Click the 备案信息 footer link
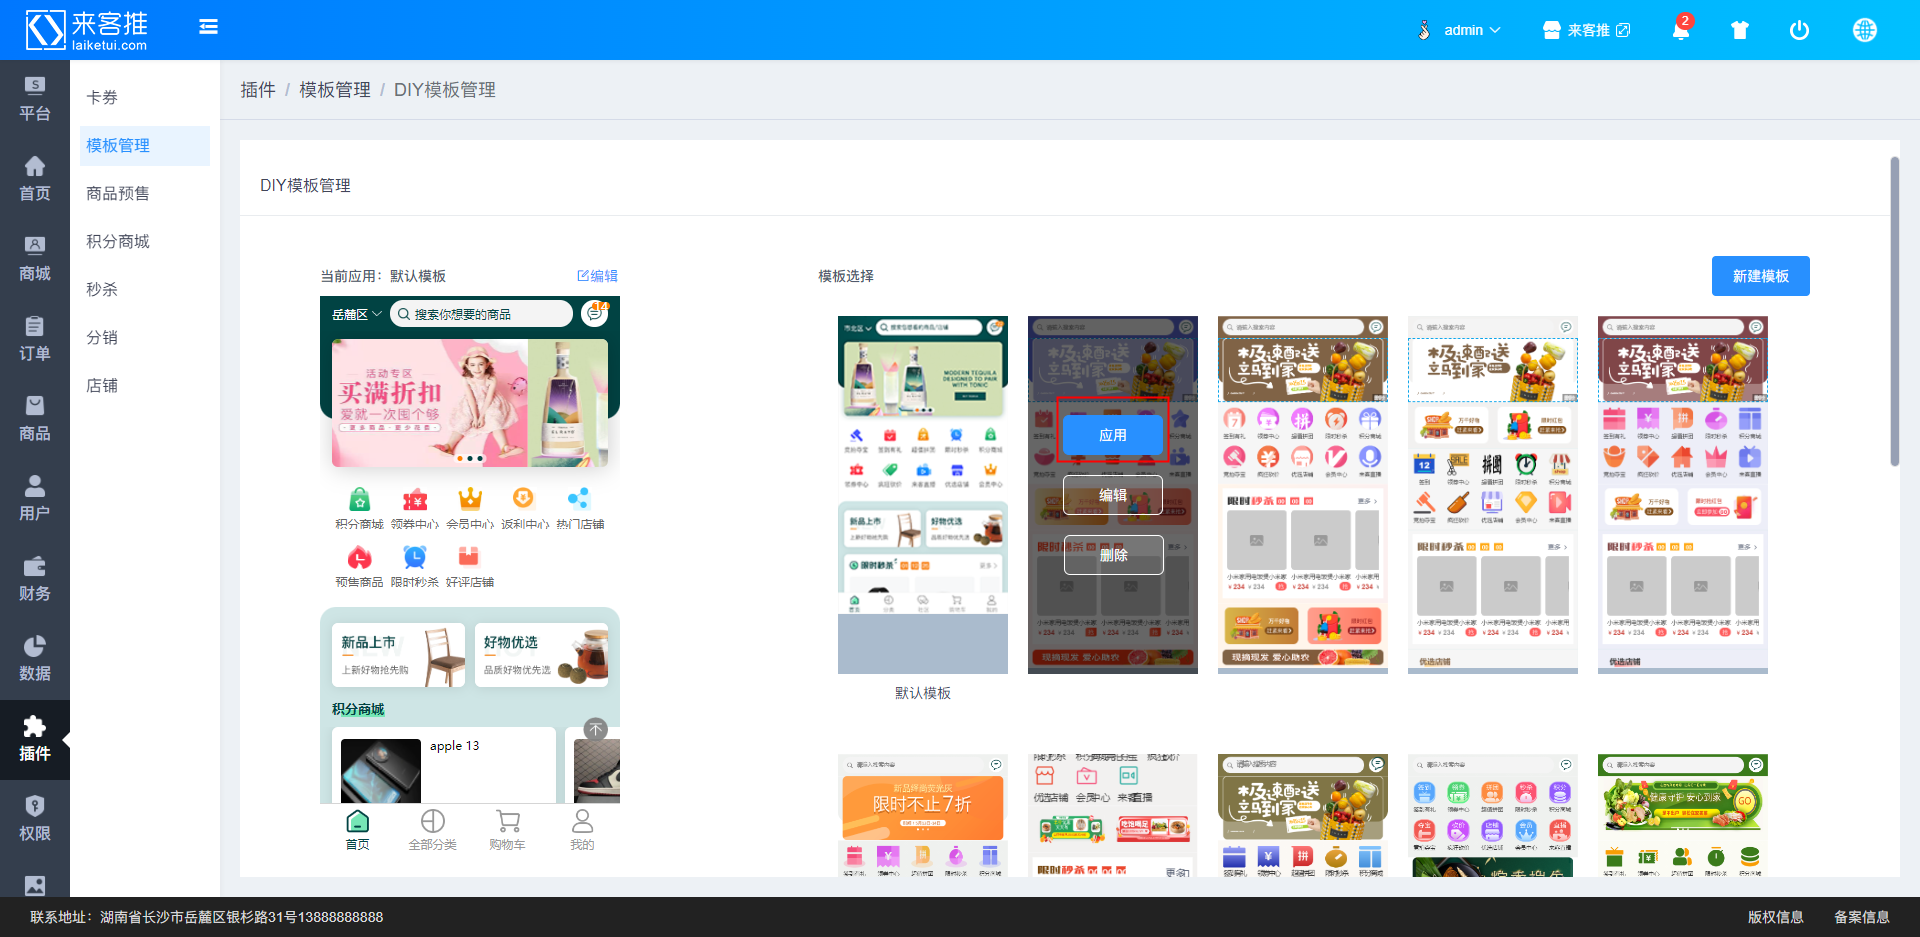Image resolution: width=1920 pixels, height=937 pixels. tap(1861, 917)
